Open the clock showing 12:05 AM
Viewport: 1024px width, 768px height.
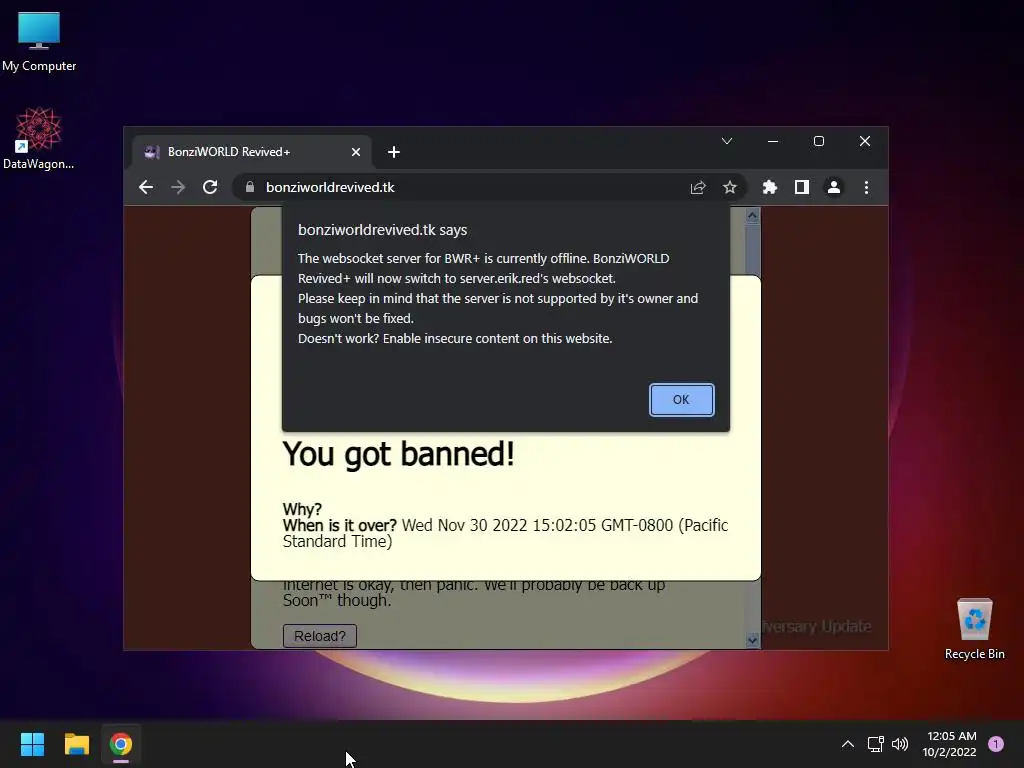950,744
